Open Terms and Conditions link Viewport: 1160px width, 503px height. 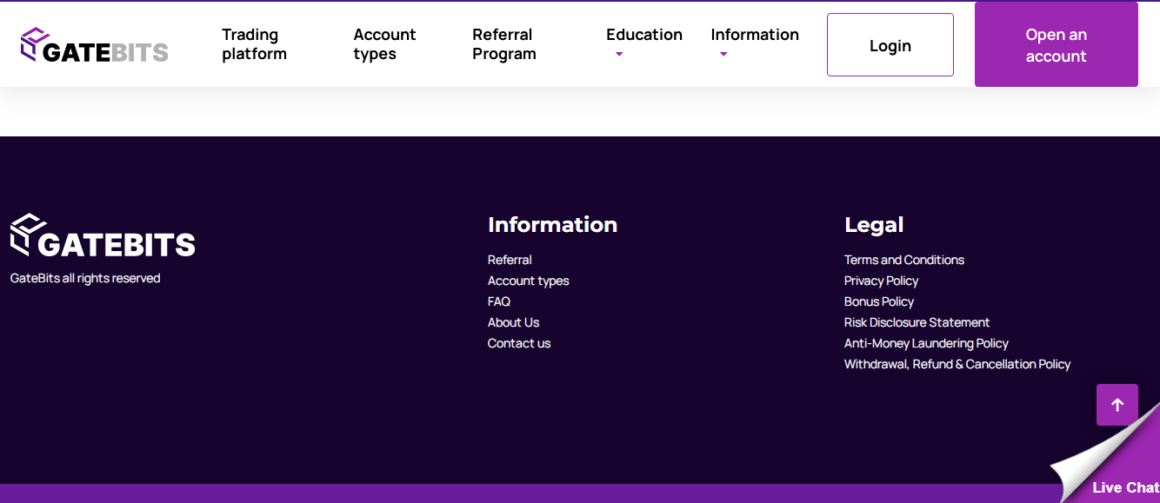click(x=903, y=260)
